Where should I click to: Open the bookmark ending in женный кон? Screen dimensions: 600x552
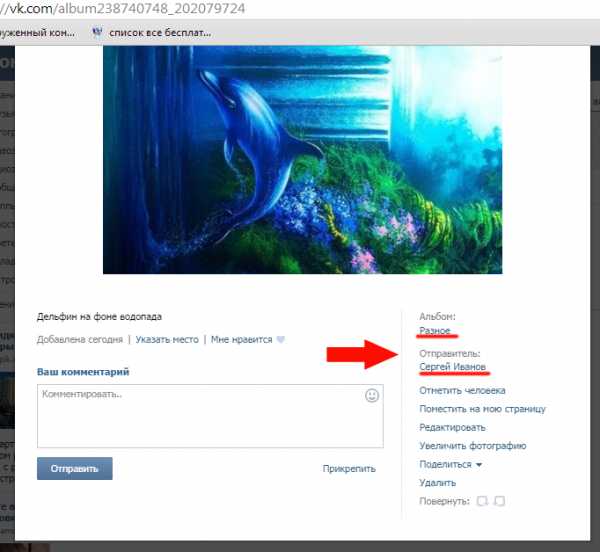coord(37,33)
